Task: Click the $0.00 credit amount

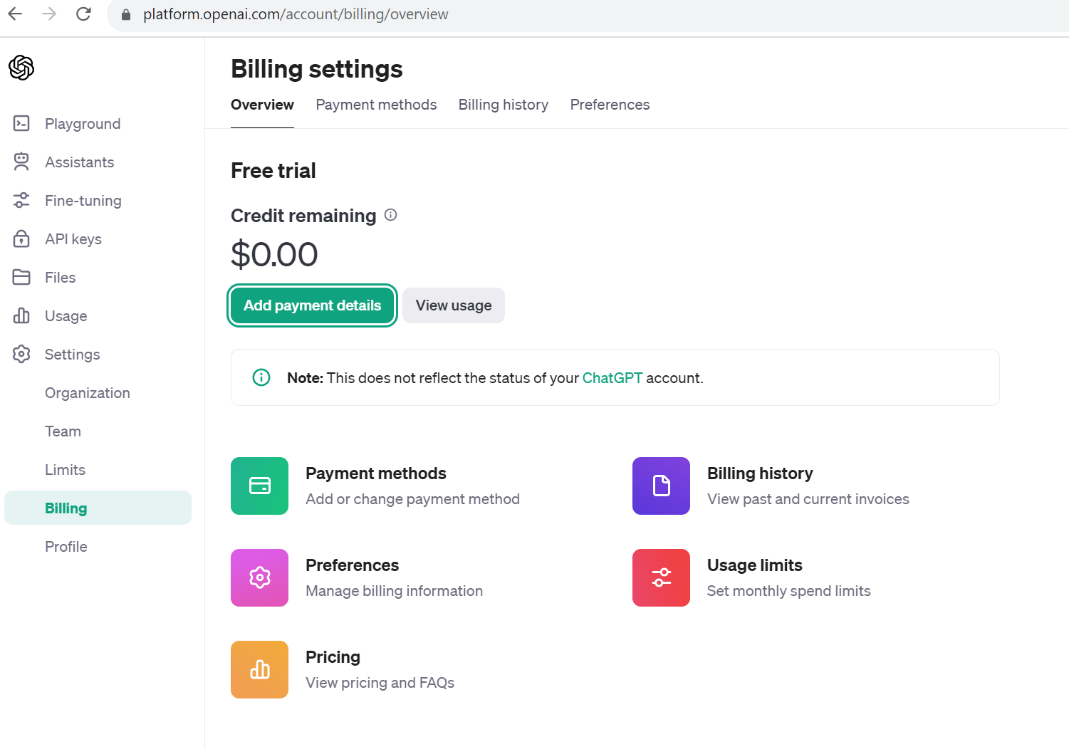Action: 274,254
